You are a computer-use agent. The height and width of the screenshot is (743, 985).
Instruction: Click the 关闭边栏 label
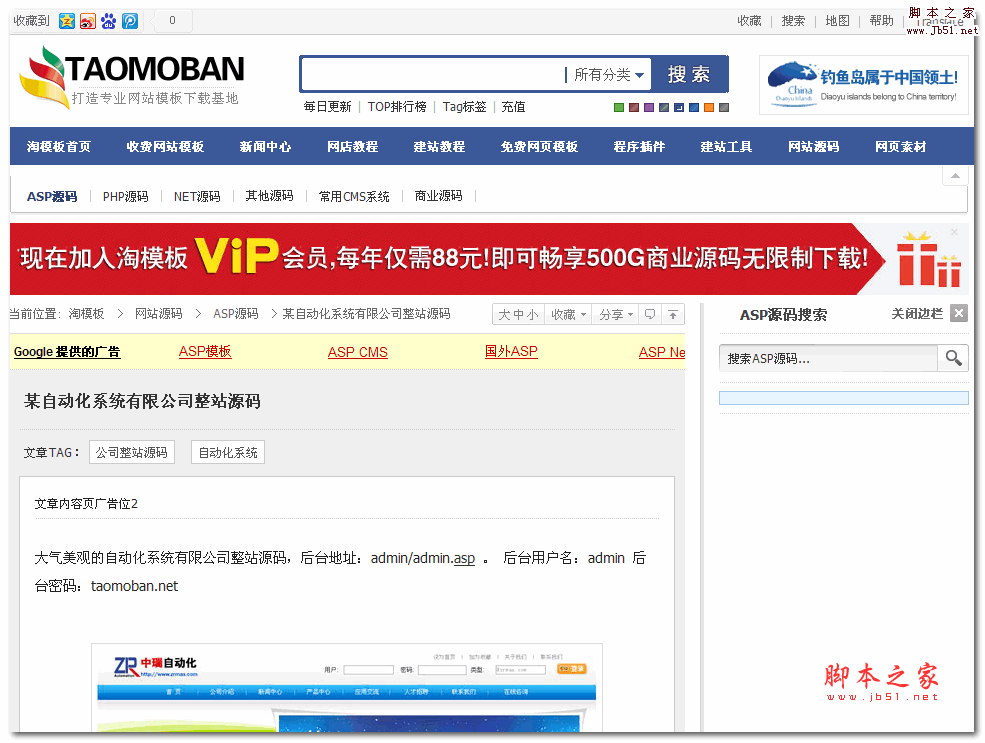pos(917,313)
